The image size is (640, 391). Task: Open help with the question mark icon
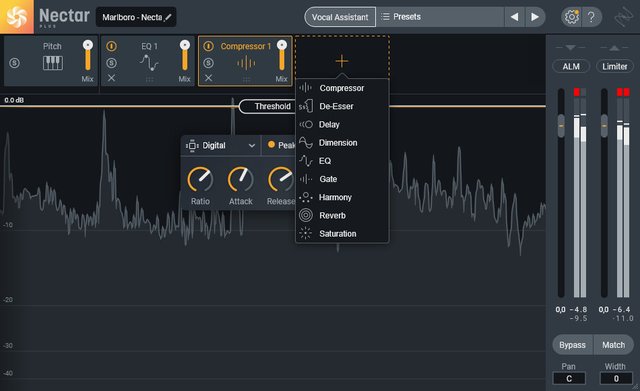point(591,17)
